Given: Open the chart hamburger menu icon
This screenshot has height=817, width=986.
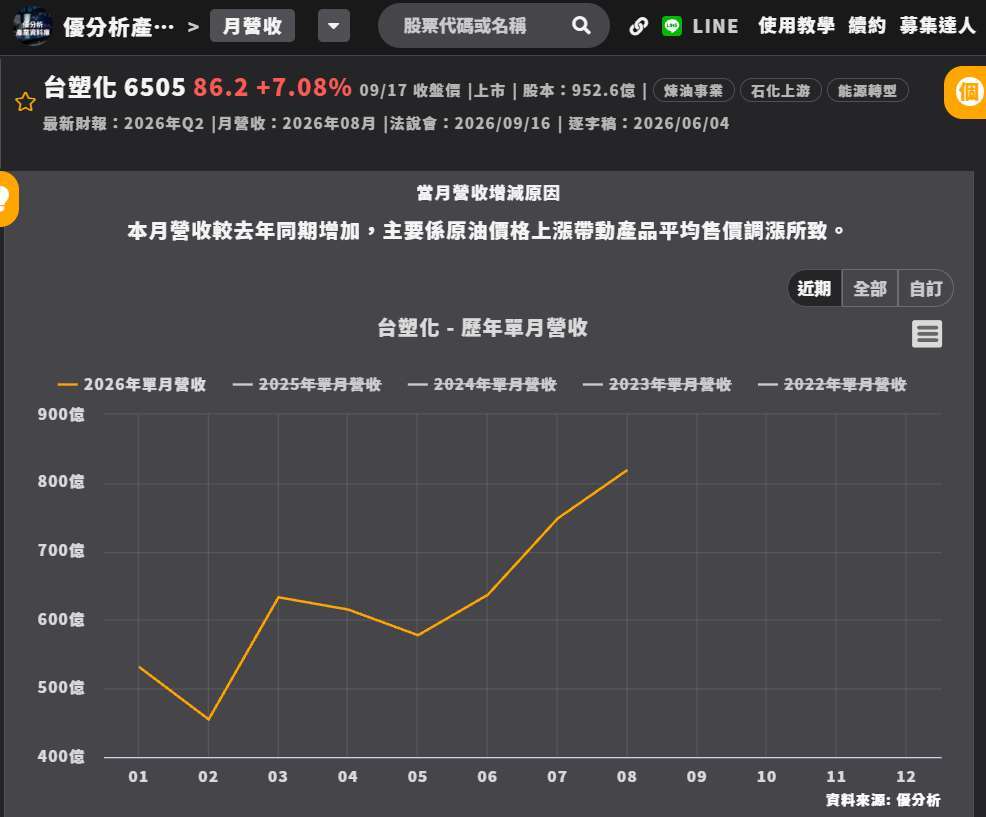Looking at the screenshot, I should (927, 333).
